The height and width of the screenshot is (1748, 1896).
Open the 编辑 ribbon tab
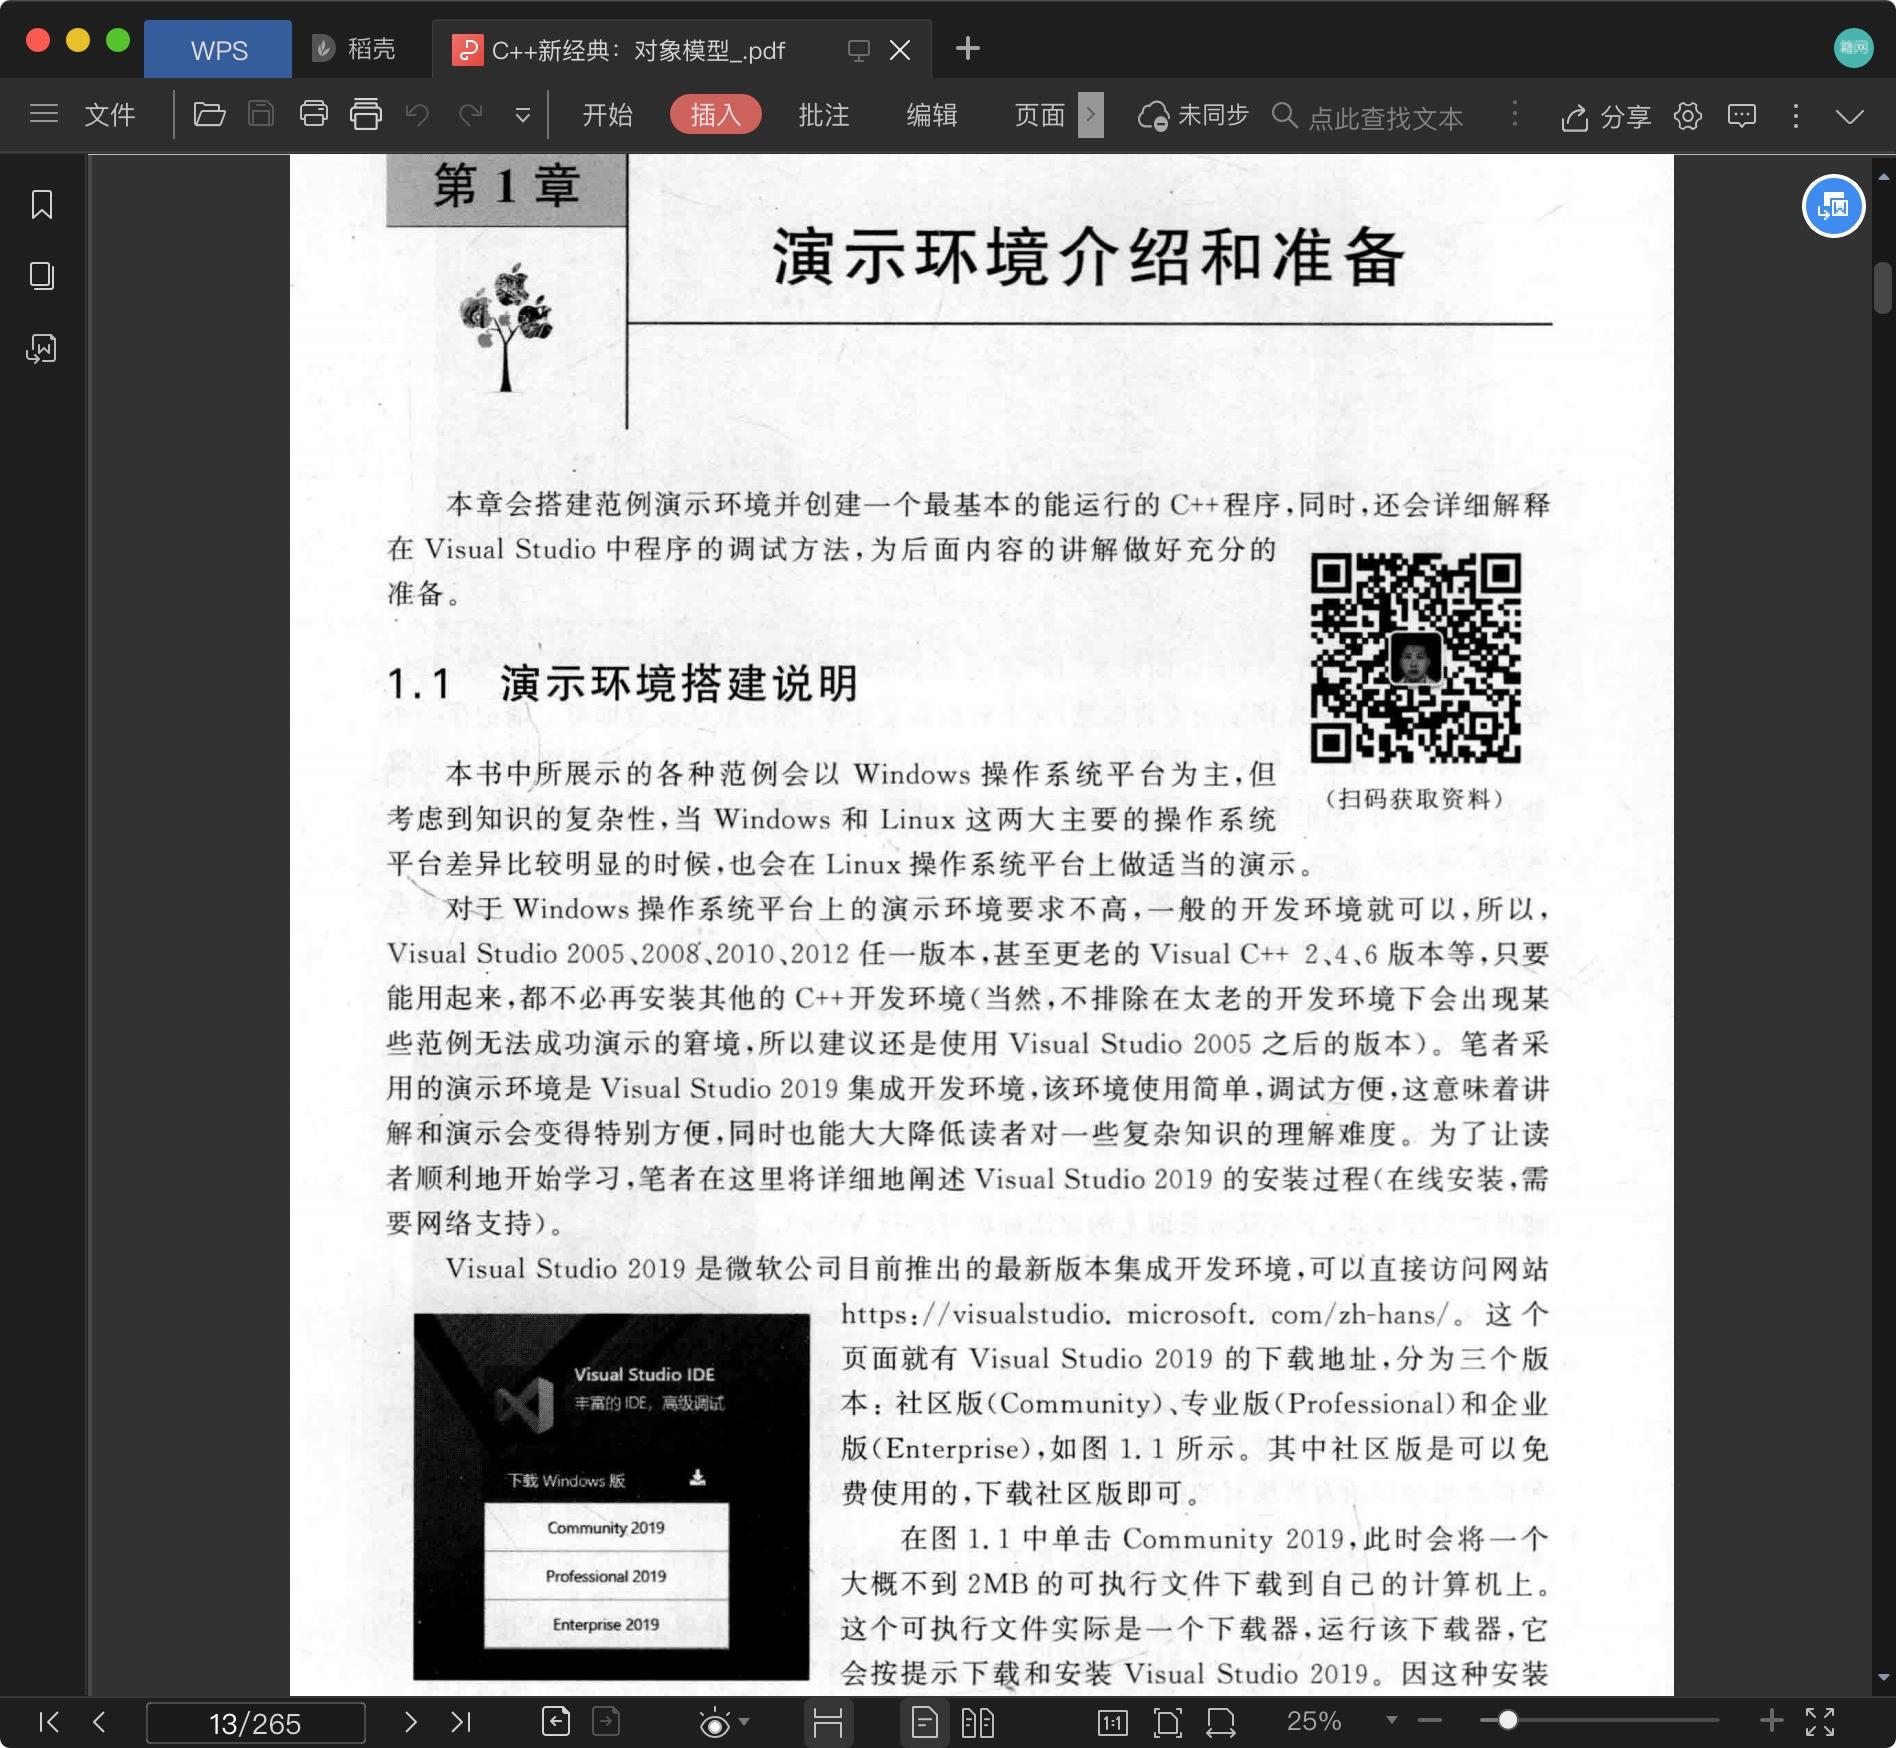tap(932, 115)
